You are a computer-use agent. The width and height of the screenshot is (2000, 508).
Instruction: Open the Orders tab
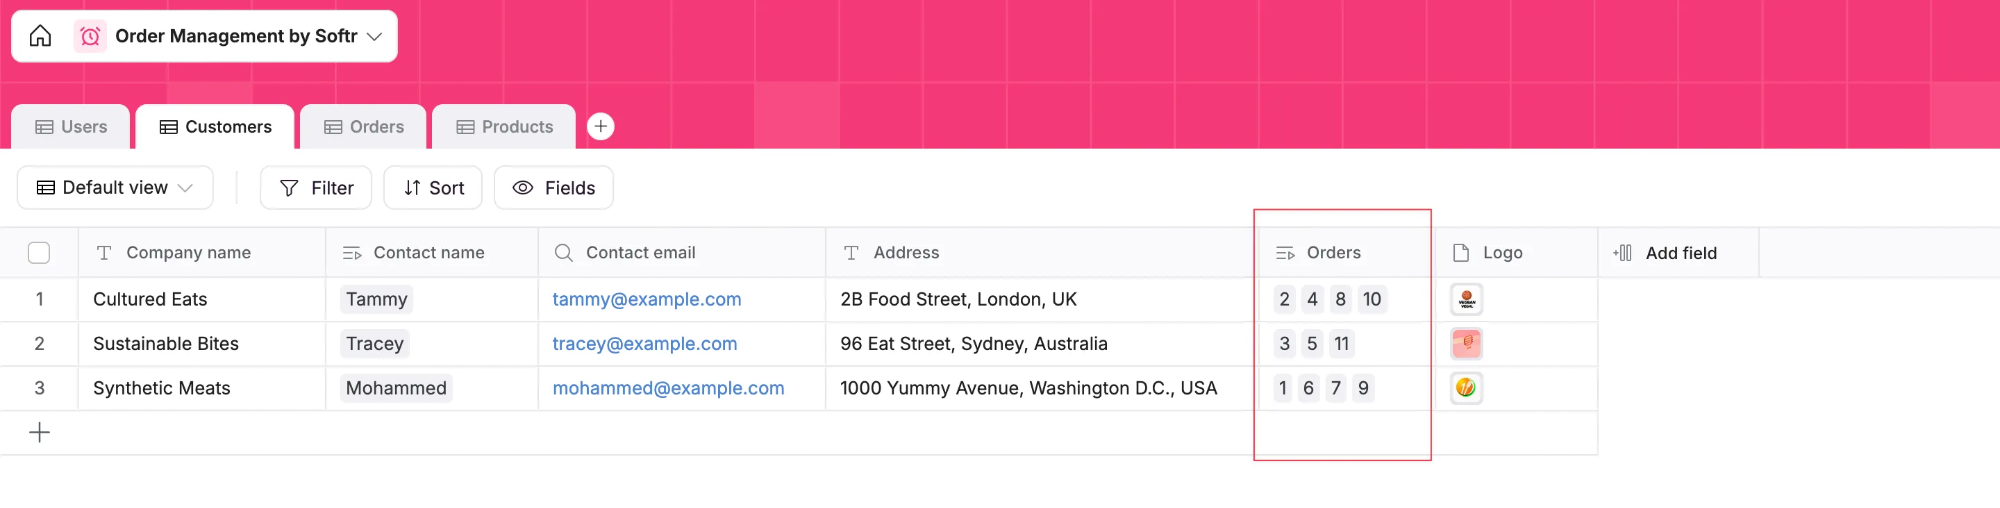pos(364,127)
